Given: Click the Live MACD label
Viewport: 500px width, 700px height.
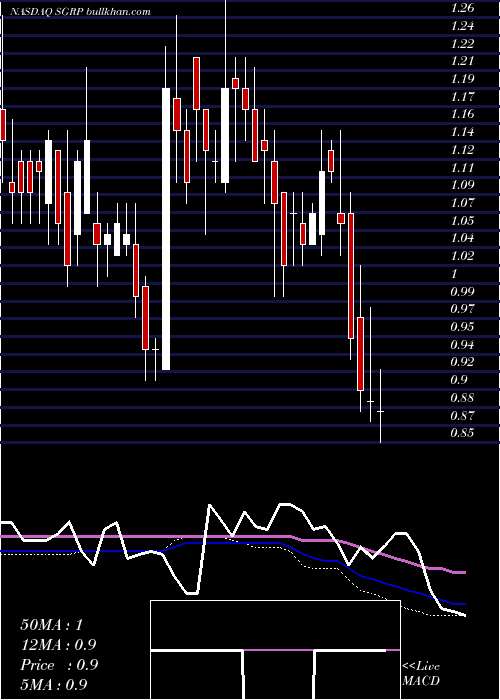Looking at the screenshot, I should pyautogui.click(x=421, y=674).
